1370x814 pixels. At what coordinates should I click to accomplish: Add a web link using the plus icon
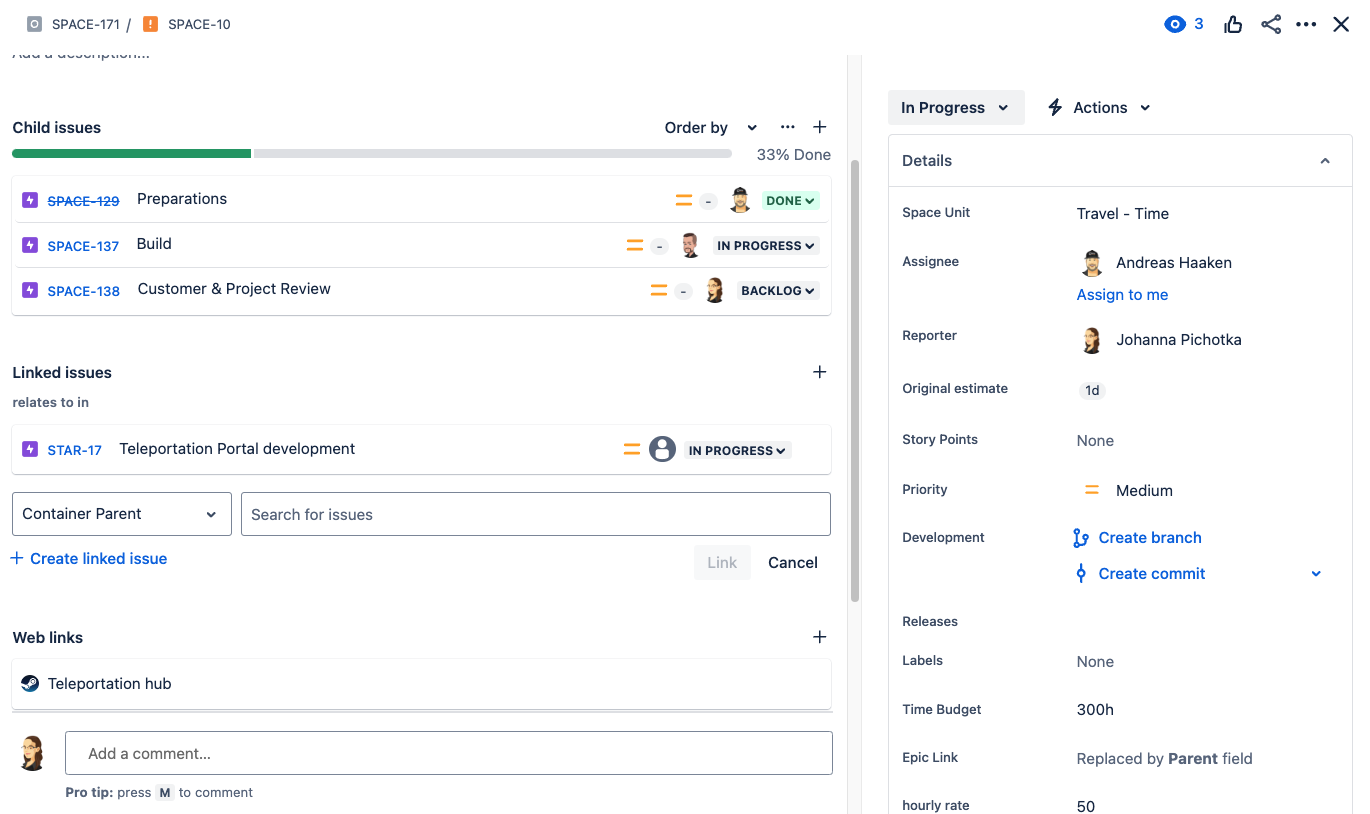pyautogui.click(x=819, y=637)
